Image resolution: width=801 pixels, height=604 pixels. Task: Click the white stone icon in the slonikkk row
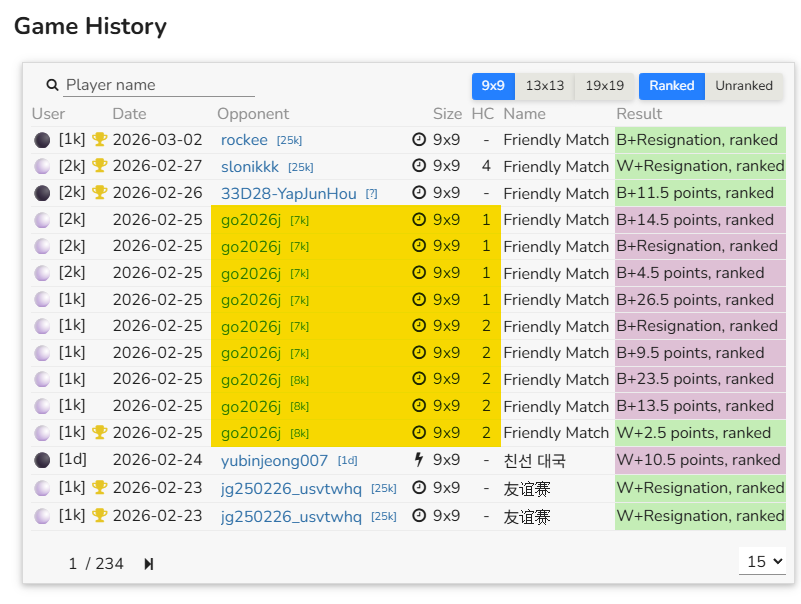[42, 166]
